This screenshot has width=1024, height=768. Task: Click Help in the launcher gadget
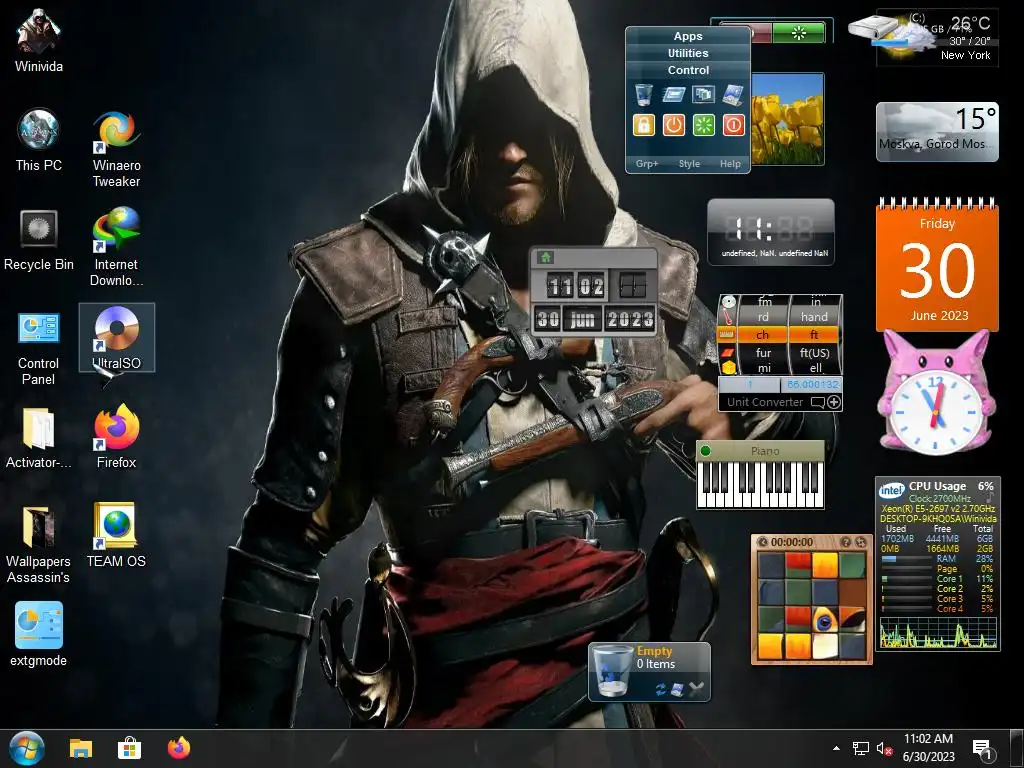click(x=730, y=164)
